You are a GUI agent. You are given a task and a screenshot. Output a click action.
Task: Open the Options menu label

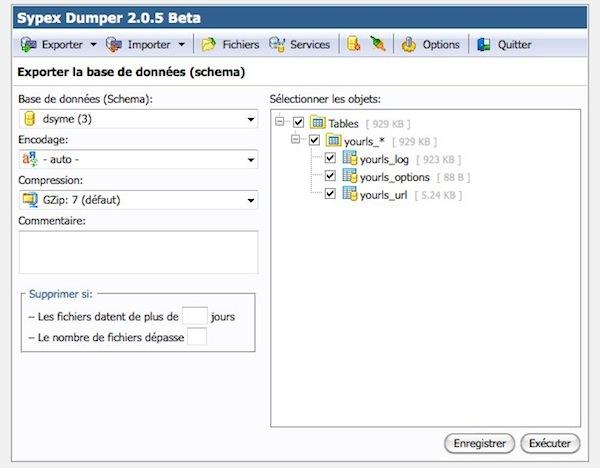441,45
